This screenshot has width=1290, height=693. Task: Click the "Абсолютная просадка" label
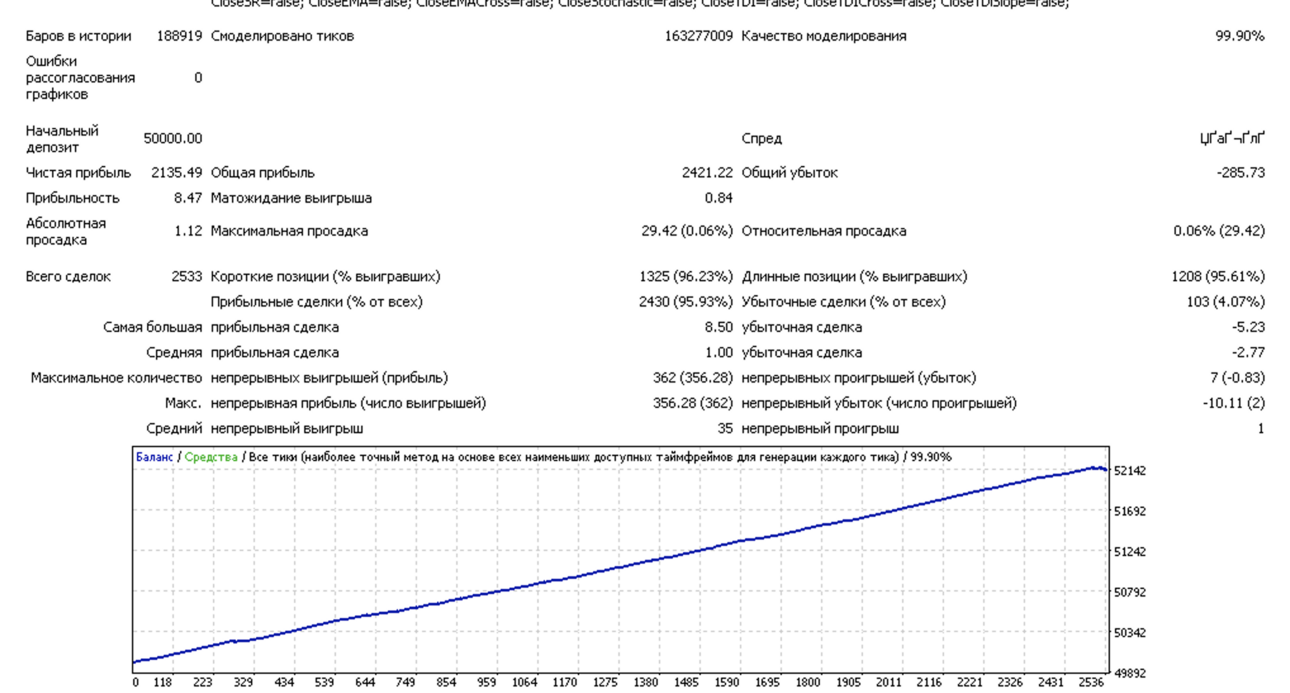click(x=66, y=232)
